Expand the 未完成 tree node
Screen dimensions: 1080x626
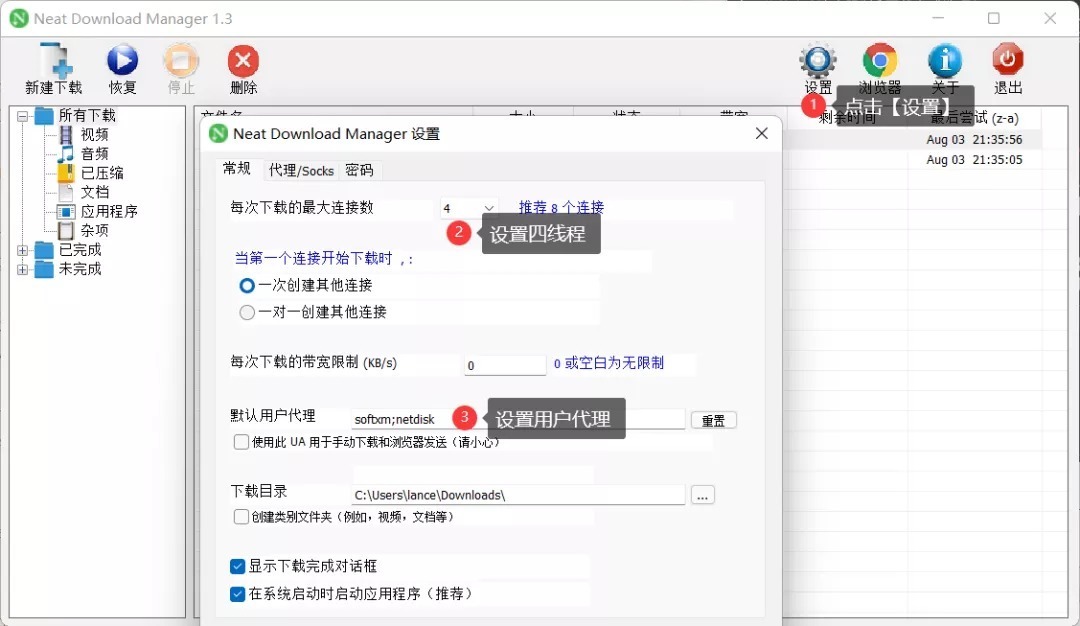[x=23, y=269]
